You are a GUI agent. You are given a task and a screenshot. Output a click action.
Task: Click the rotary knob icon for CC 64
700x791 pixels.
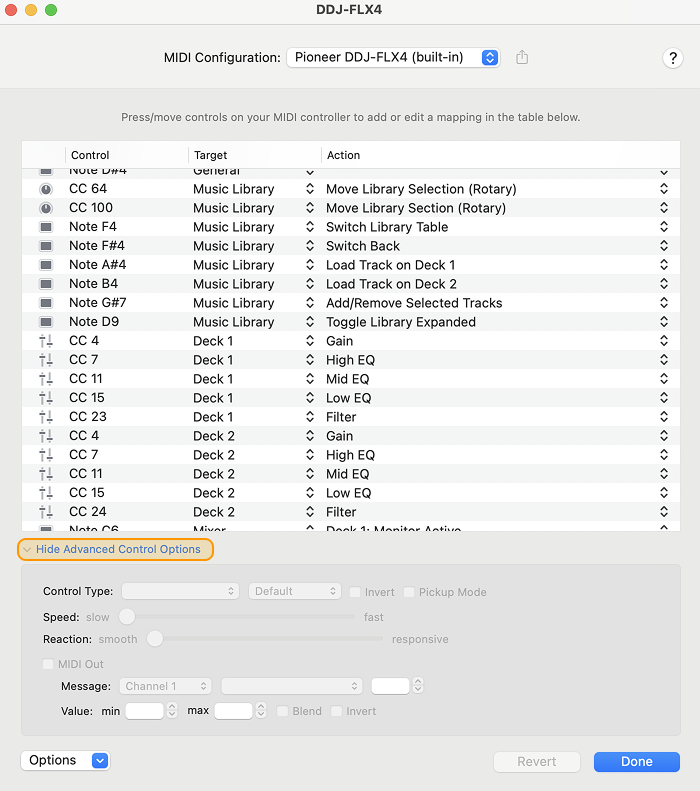click(46, 189)
